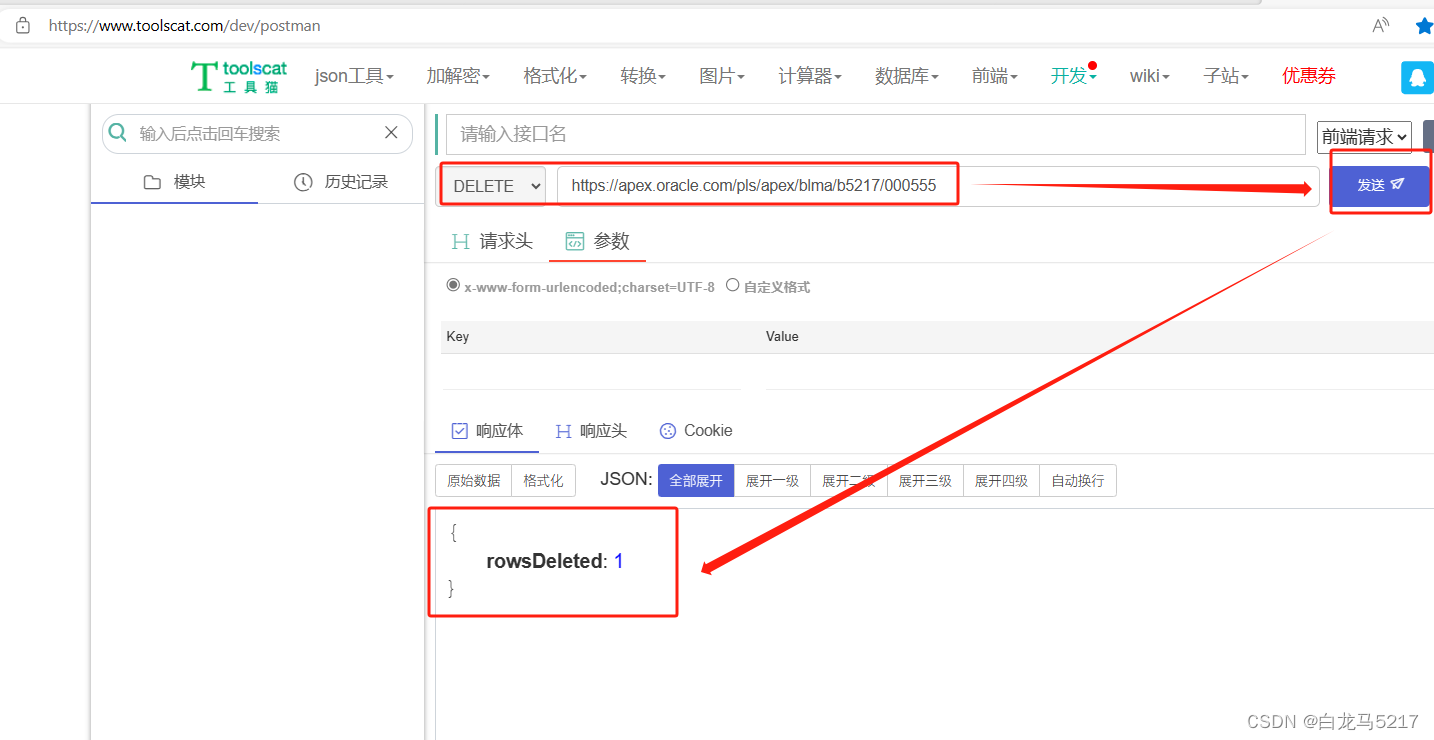Click the sidebar search input field
Image resolution: width=1434 pixels, height=740 pixels.
pos(256,133)
